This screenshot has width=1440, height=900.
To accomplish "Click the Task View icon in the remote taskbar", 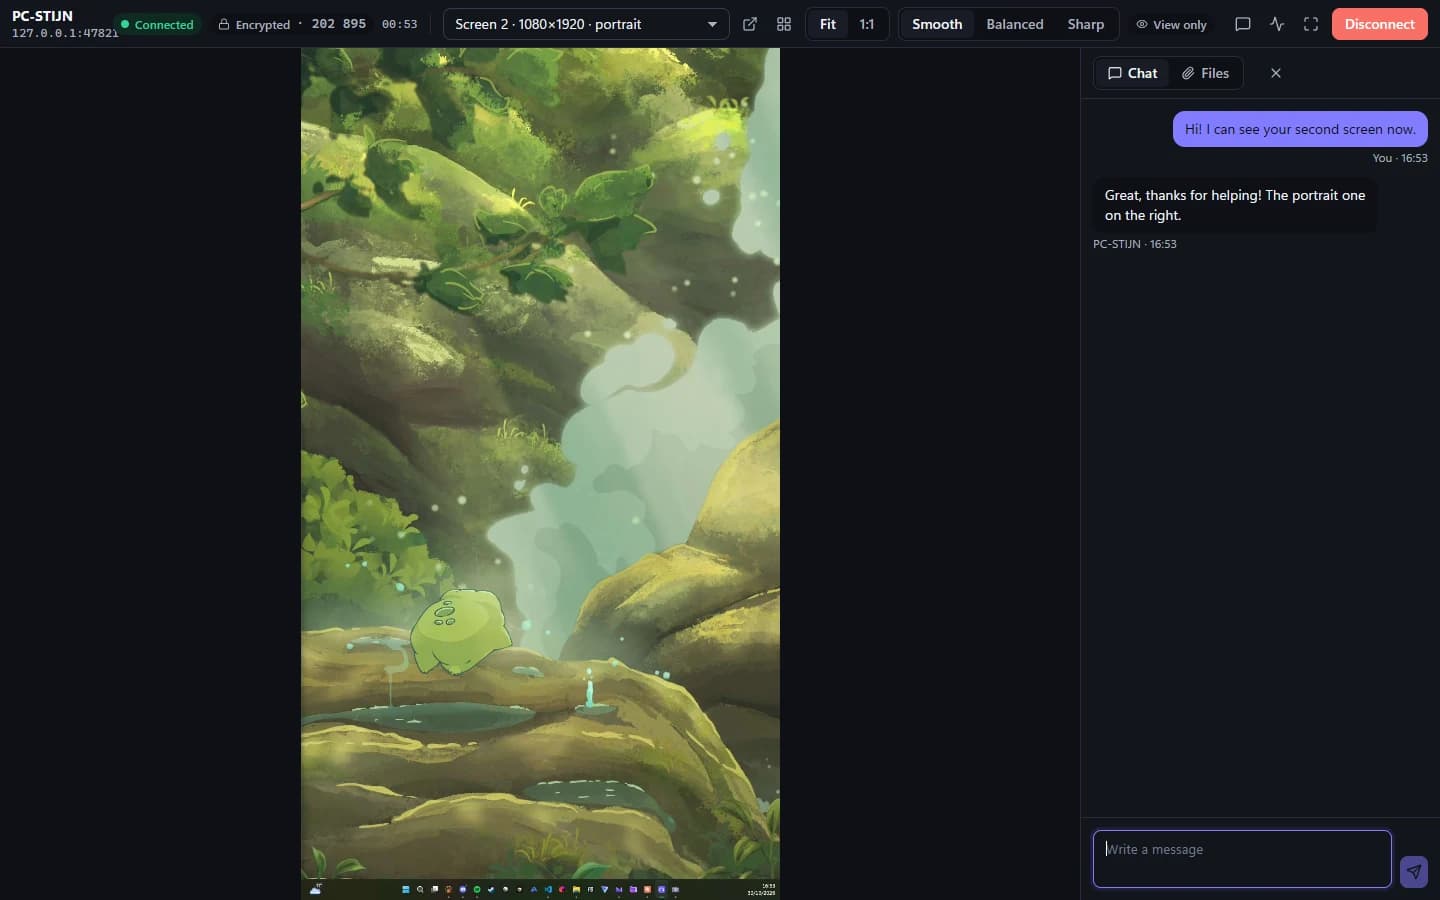I will point(435,889).
